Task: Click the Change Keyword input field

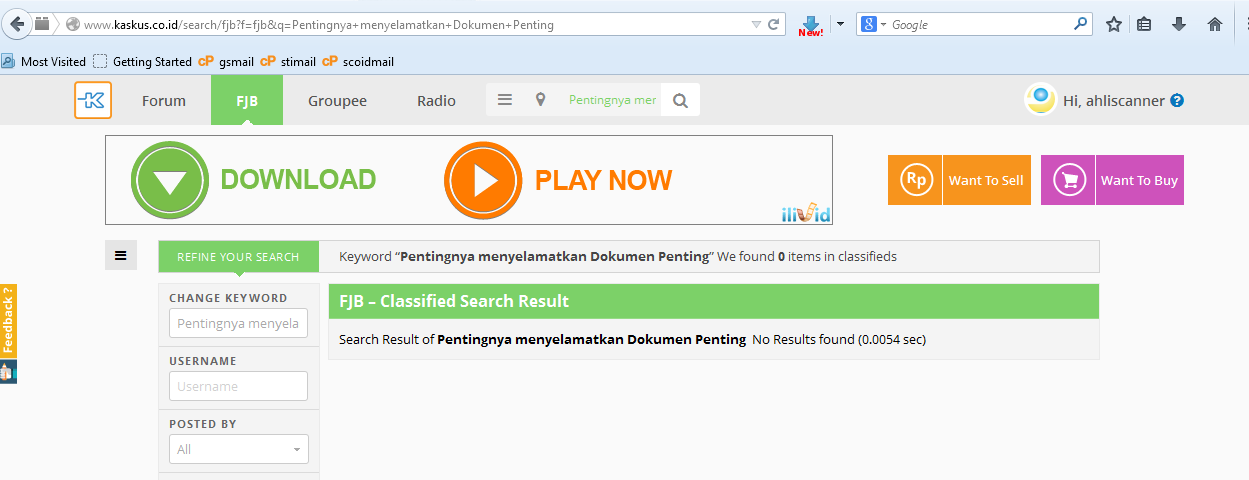Action: tap(238, 324)
